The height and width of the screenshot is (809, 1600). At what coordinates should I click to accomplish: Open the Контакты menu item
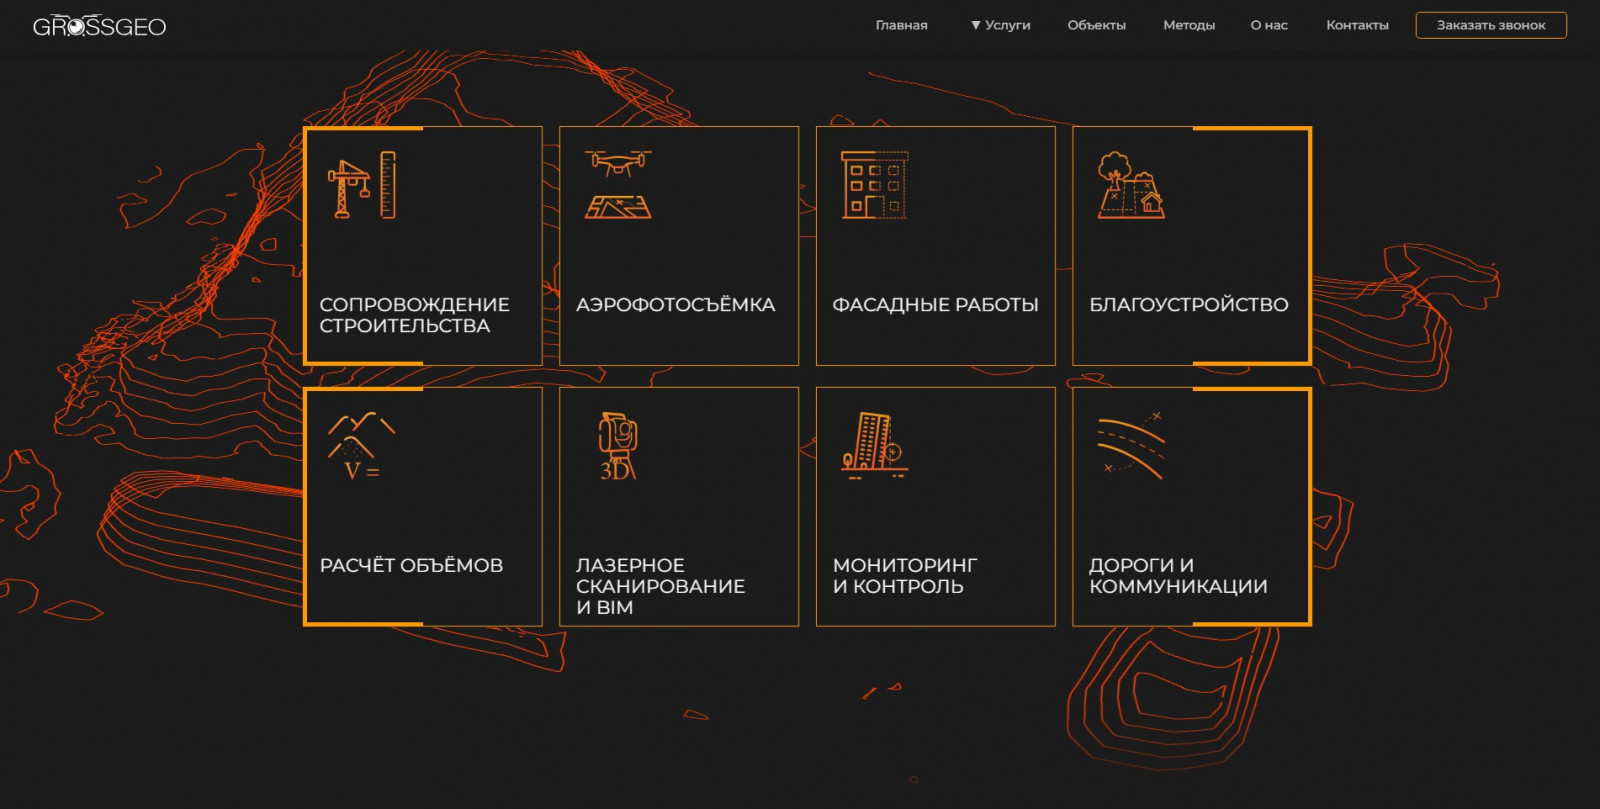1357,25
